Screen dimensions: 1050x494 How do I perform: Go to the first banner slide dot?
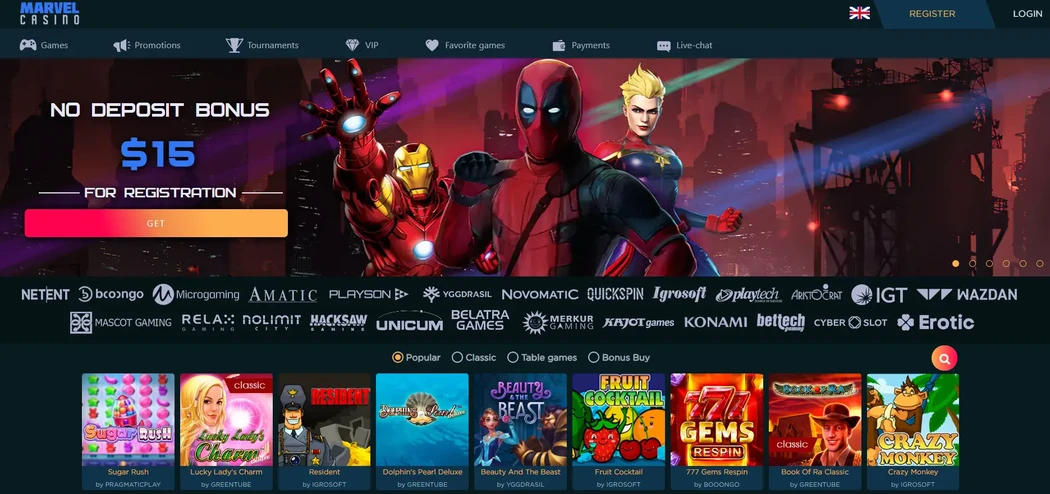click(x=956, y=264)
